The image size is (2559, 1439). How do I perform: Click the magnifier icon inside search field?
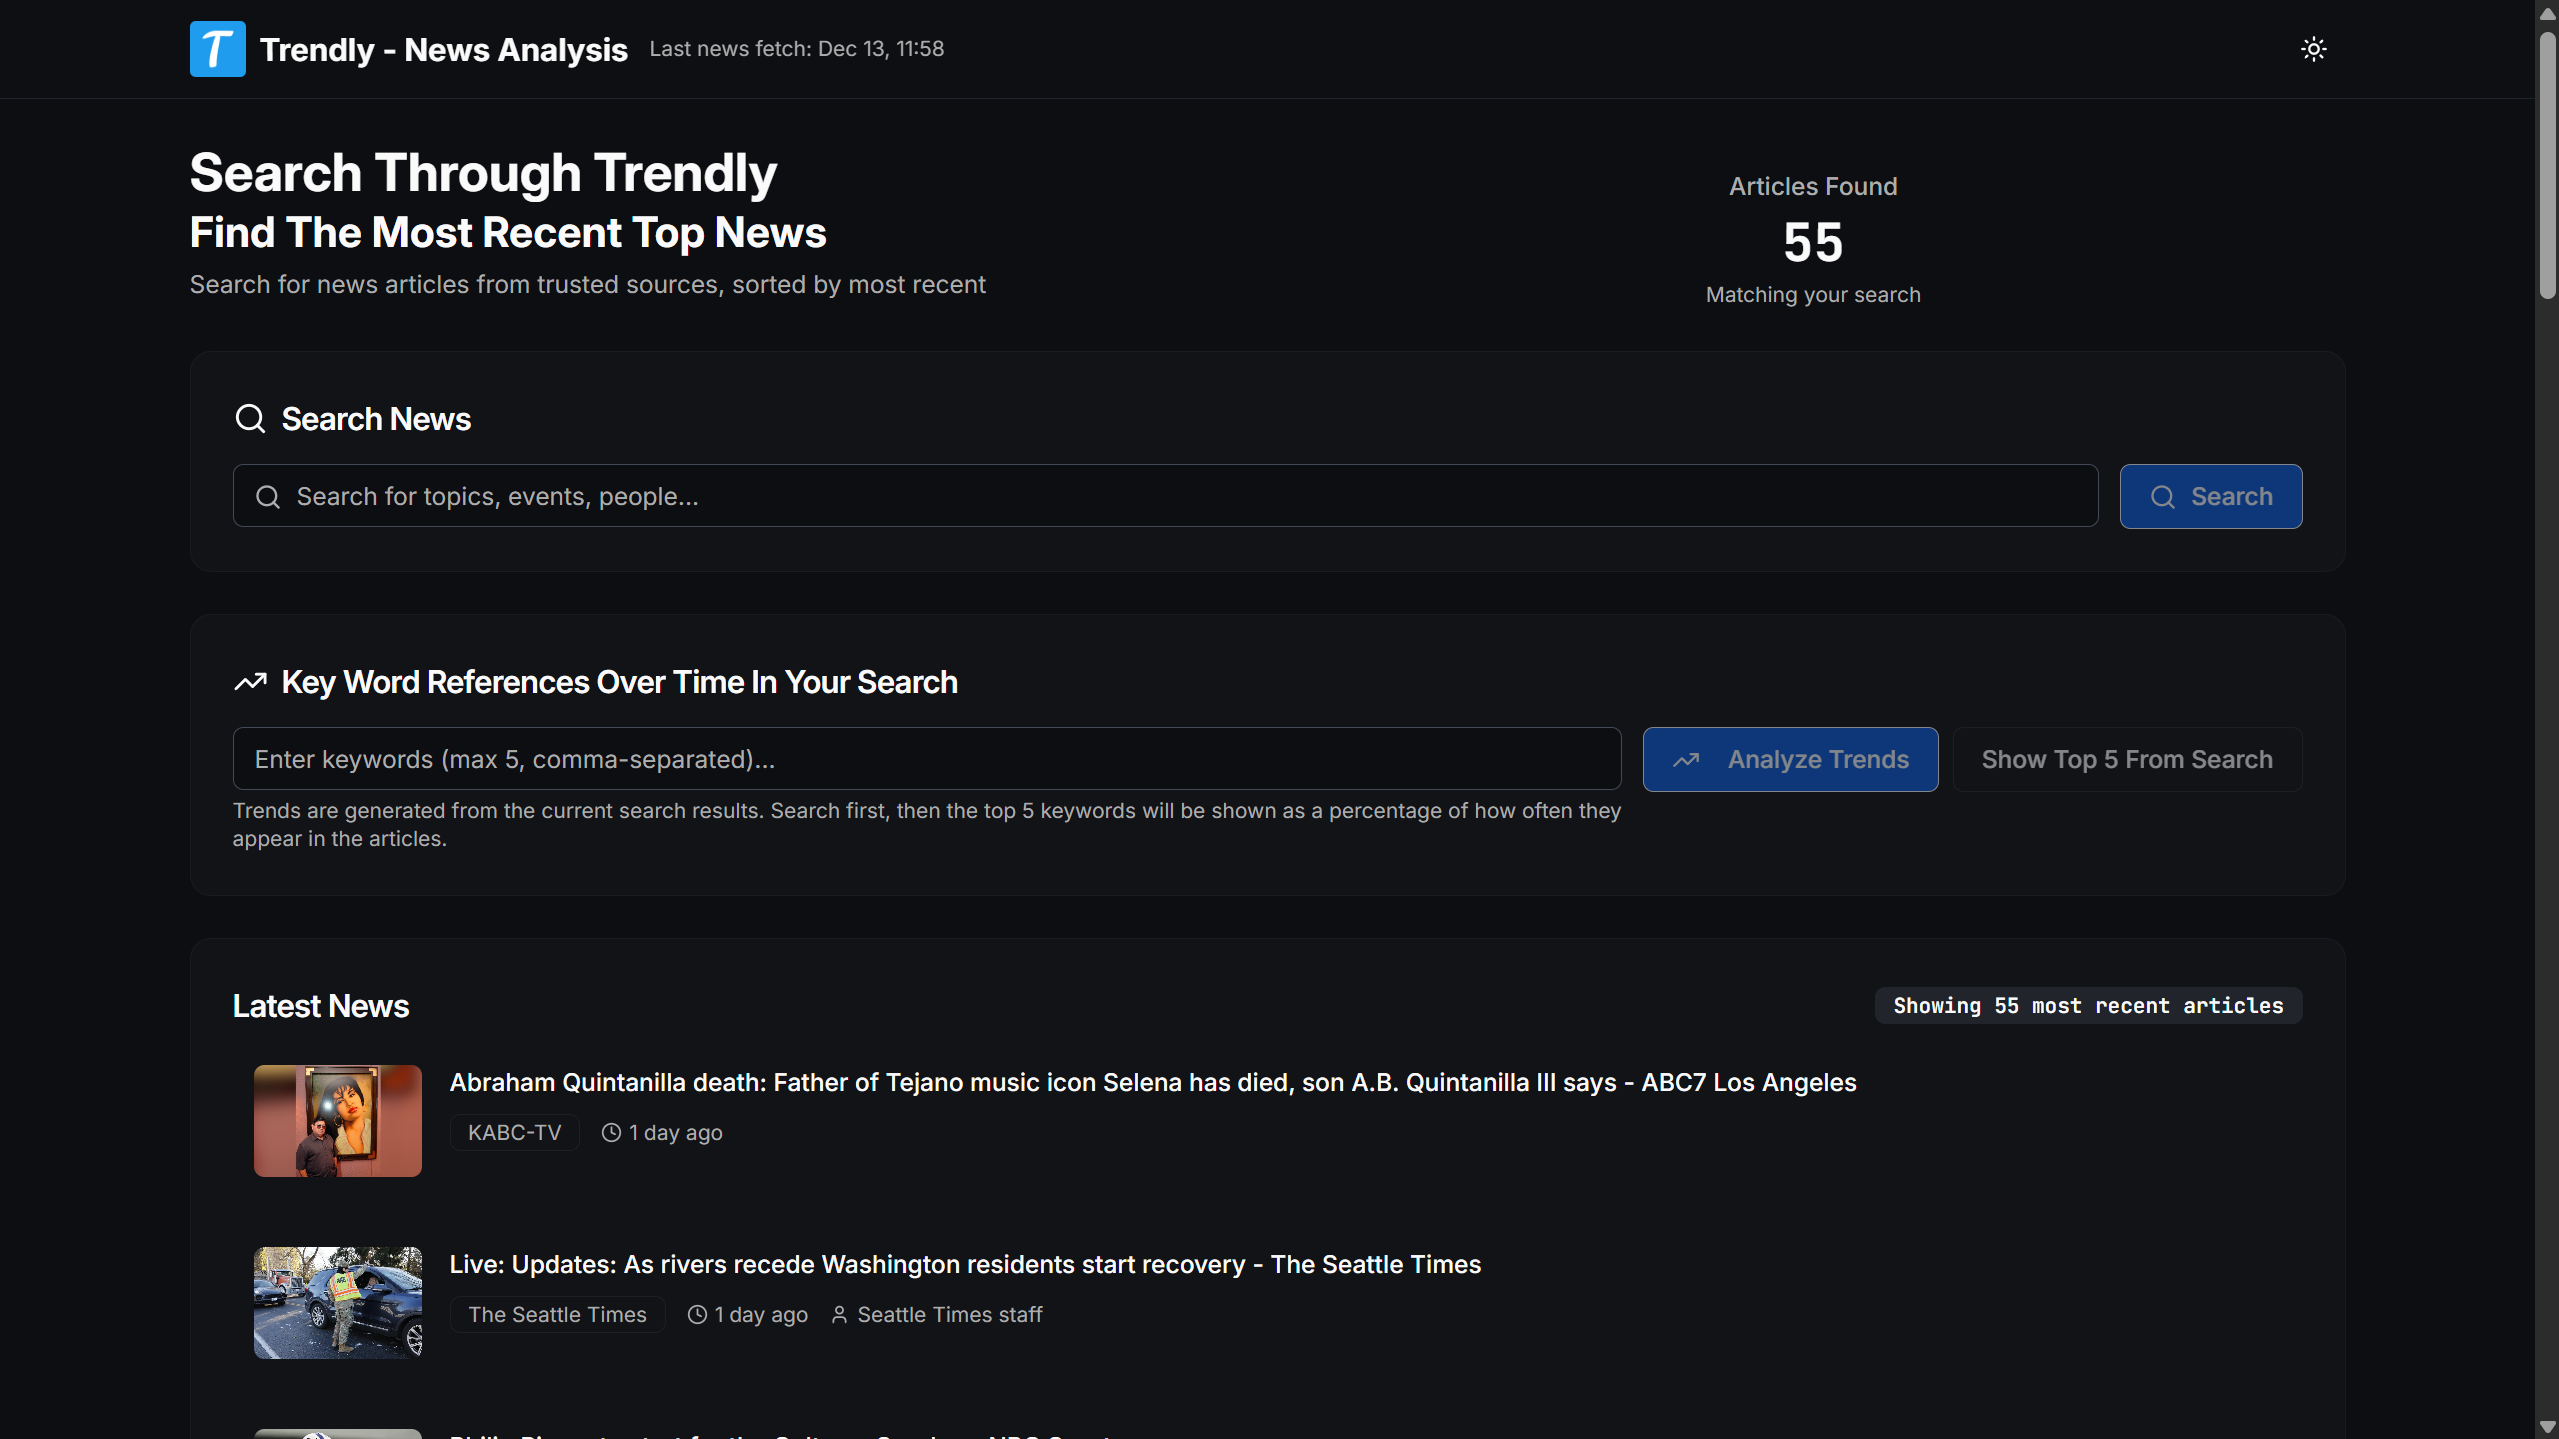(x=268, y=497)
